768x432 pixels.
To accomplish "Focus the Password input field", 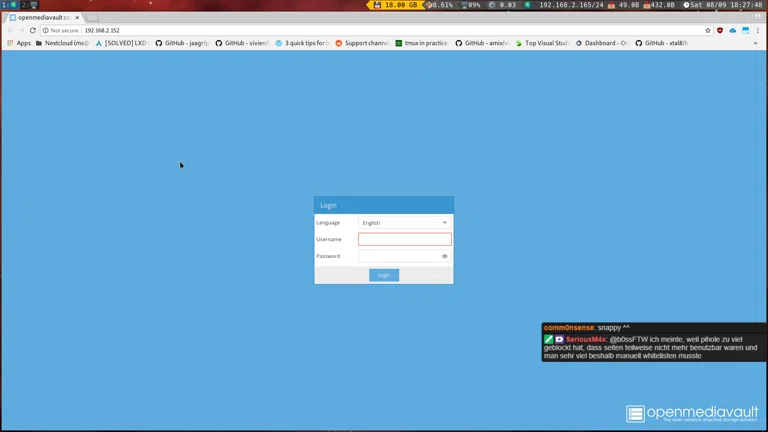I will coord(398,256).
